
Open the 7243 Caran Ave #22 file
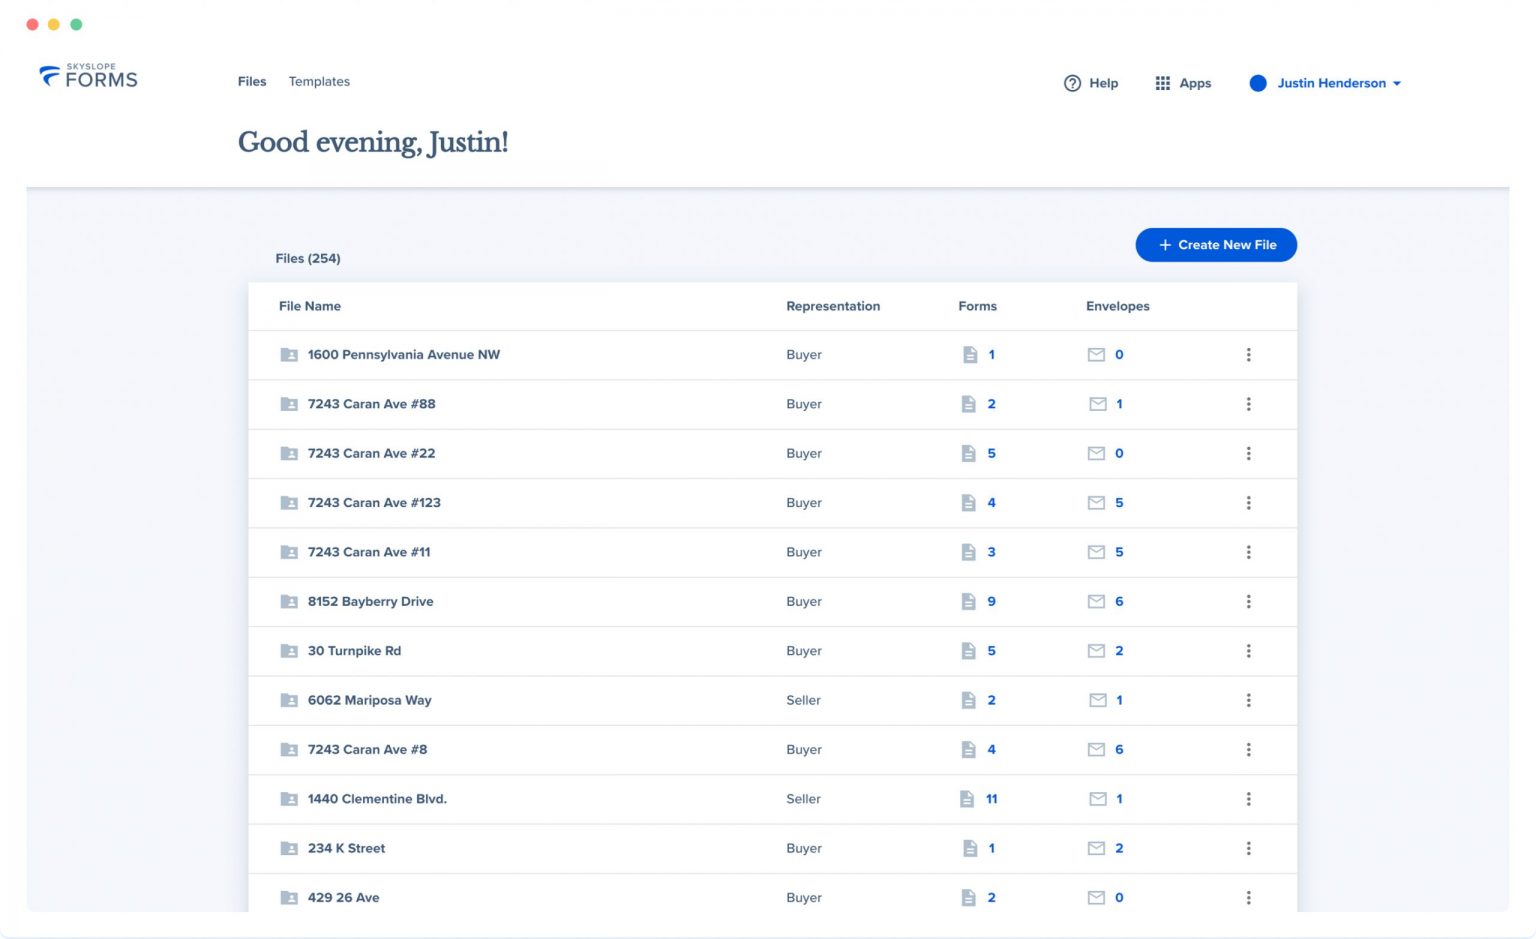(371, 453)
